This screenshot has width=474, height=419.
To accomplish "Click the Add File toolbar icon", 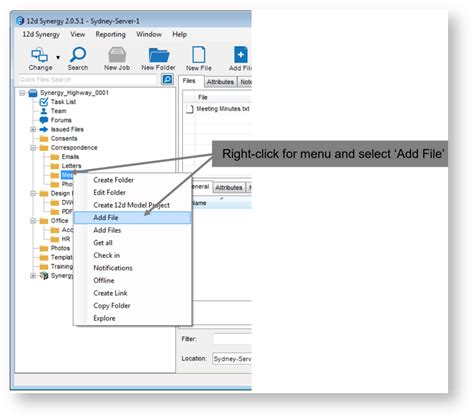I will point(241,55).
